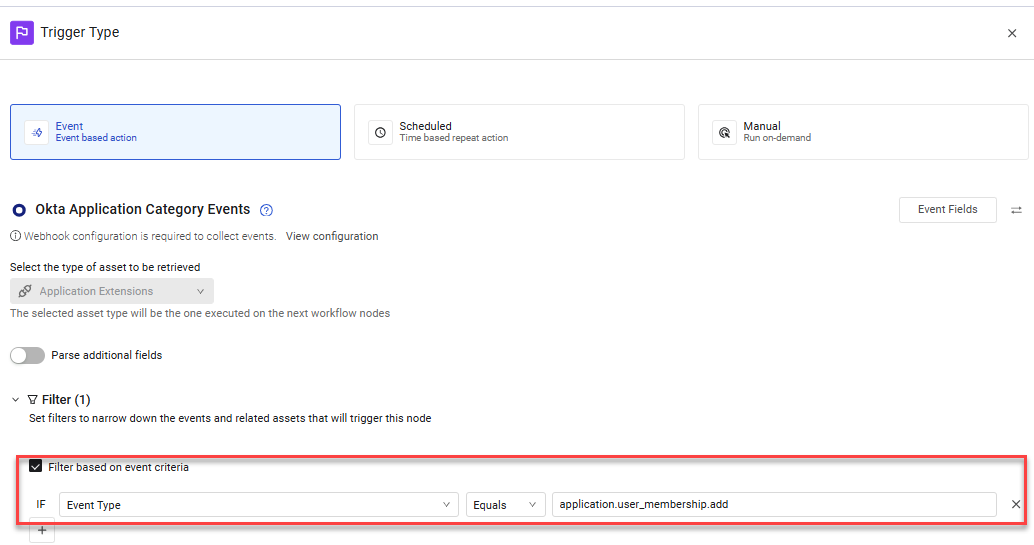Select the Scheduled trigger type card
This screenshot has width=1034, height=545.
click(519, 132)
